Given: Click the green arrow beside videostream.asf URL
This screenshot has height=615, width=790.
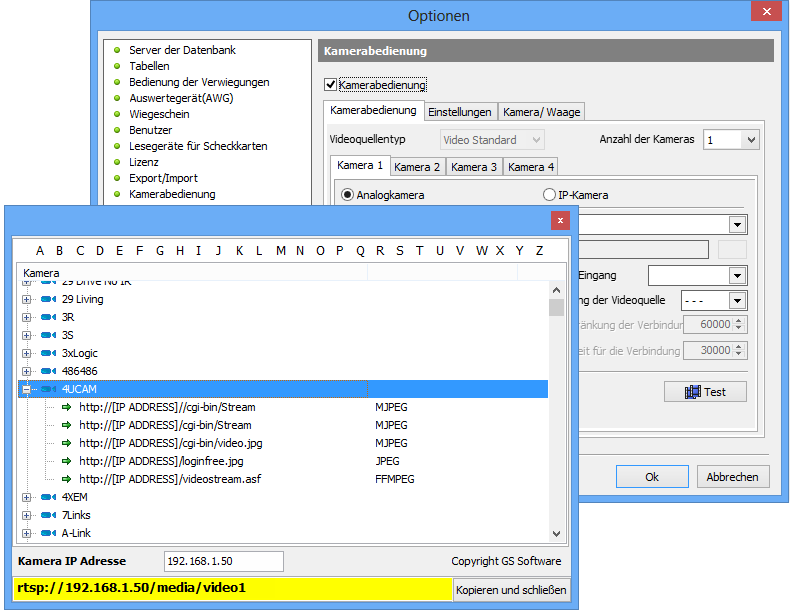Looking at the screenshot, I should click(66, 479).
